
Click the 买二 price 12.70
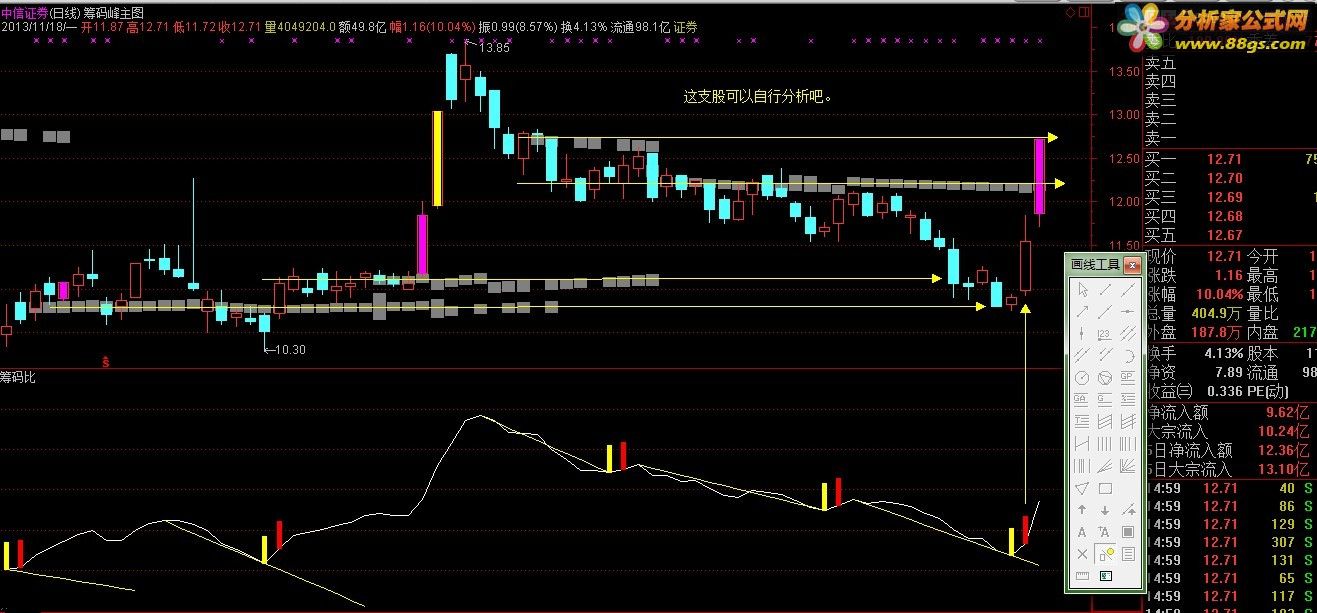tap(1224, 179)
